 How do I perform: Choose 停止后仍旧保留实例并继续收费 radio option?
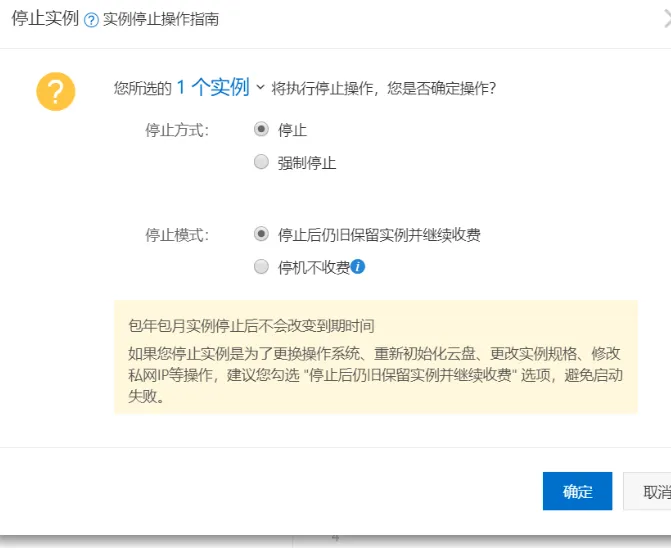click(261, 234)
